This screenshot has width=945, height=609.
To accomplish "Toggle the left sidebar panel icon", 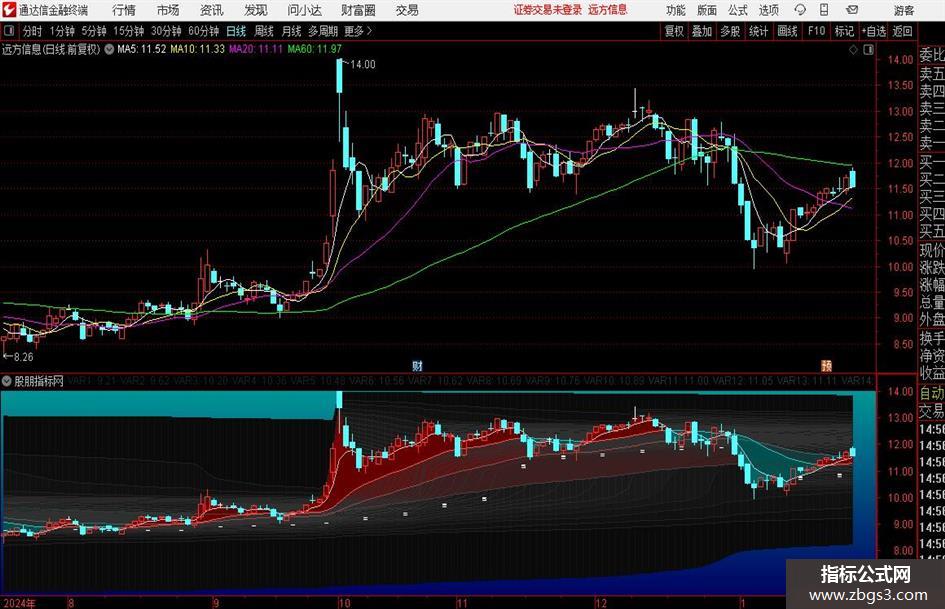I will [x=8, y=31].
